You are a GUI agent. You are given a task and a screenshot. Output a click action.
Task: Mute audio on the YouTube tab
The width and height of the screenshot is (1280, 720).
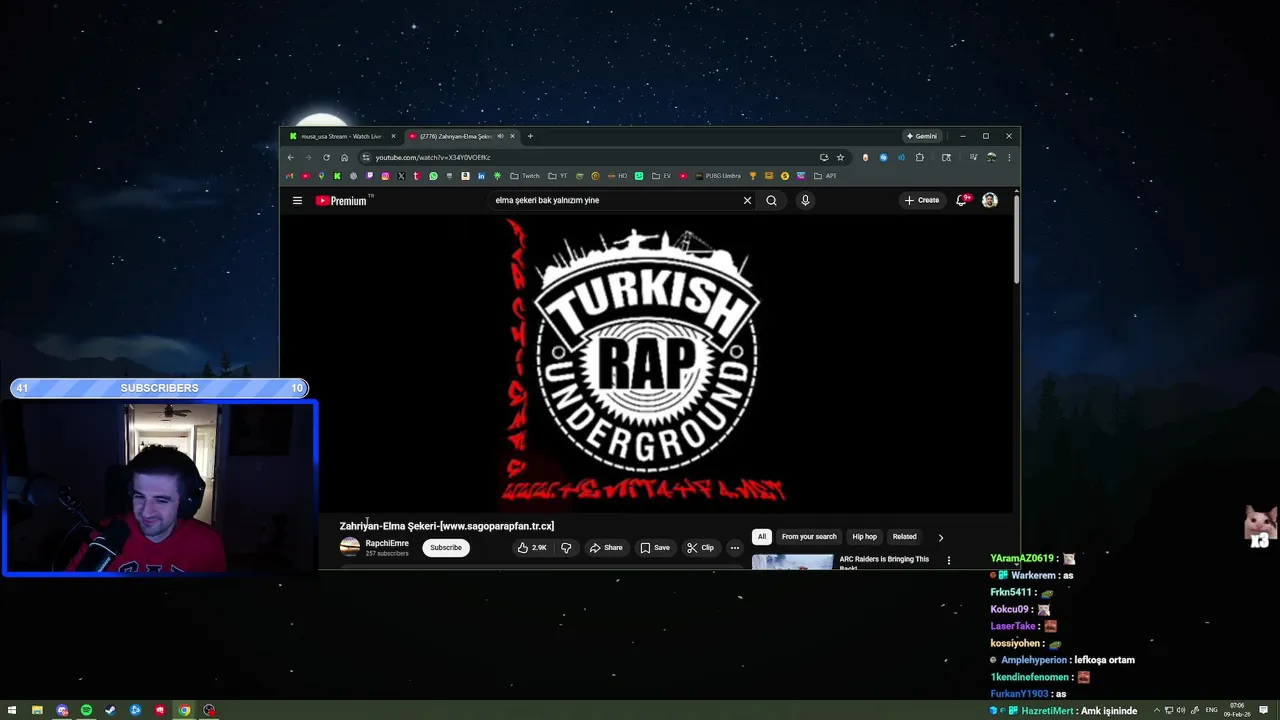(500, 136)
